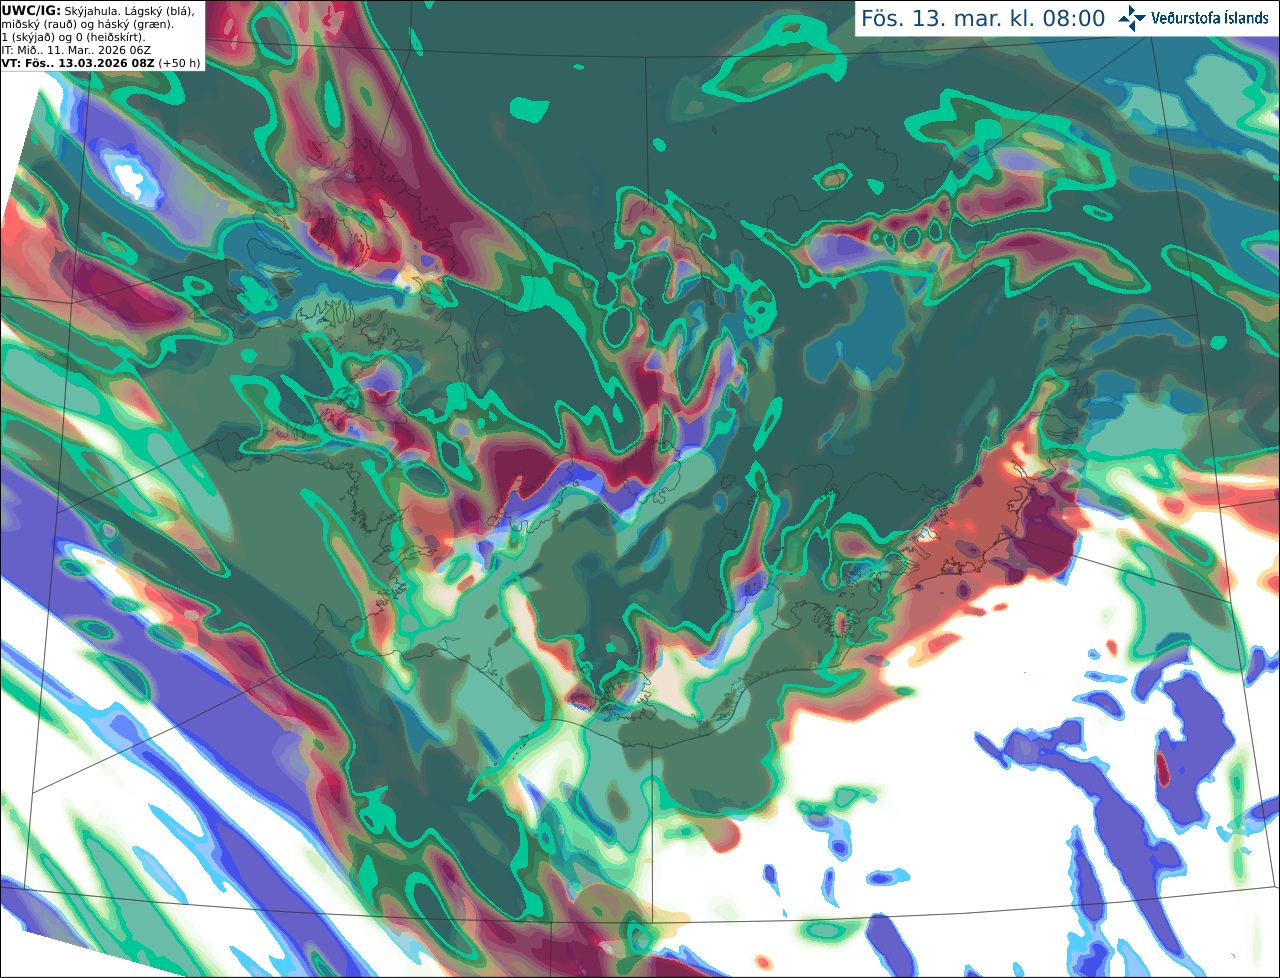Screen dimensions: 1280x978
Task: Click the Veðurstofa Íslands pinwheel logo icon
Action: (1132, 18)
